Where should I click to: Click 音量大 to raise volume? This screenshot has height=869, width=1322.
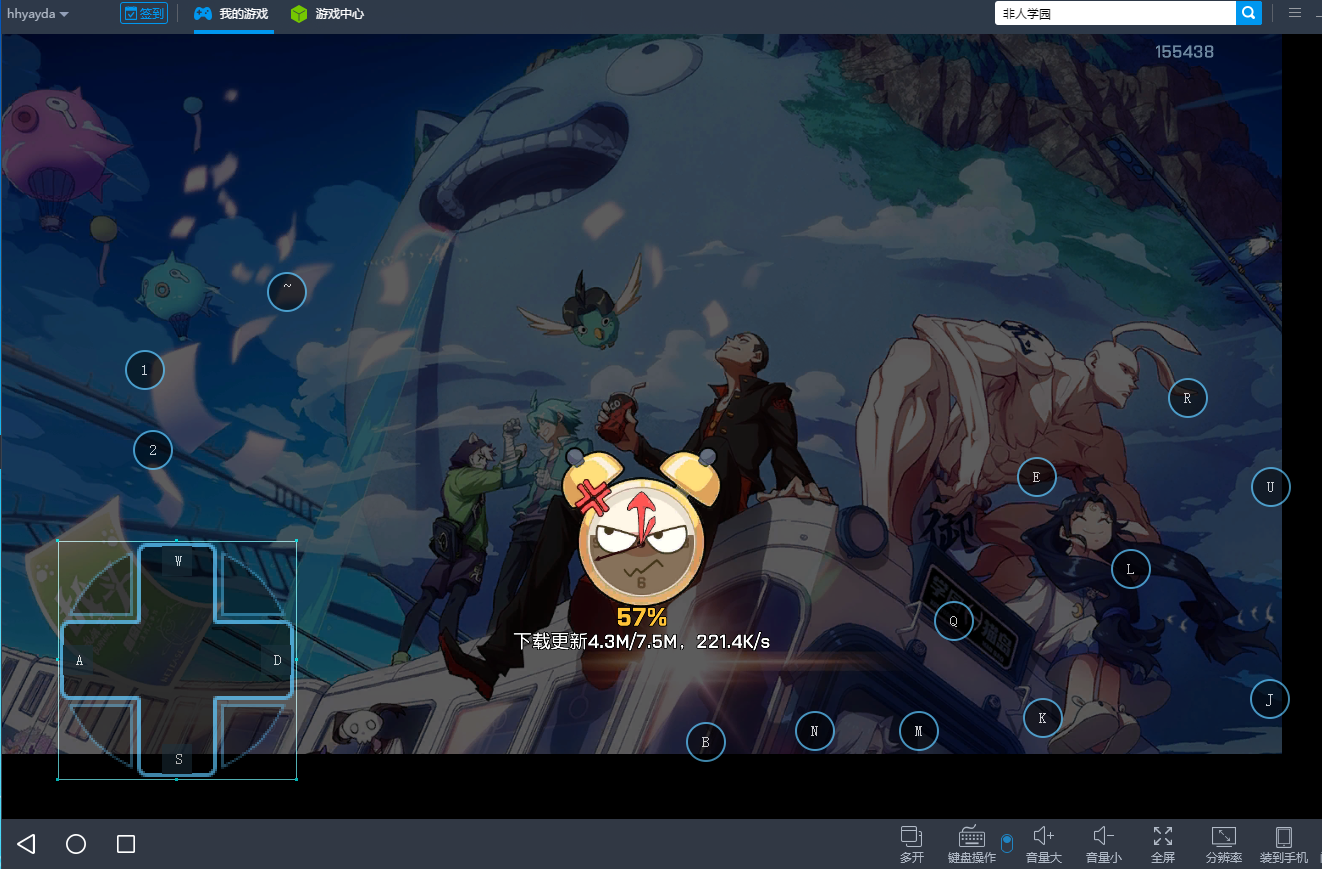(1044, 845)
